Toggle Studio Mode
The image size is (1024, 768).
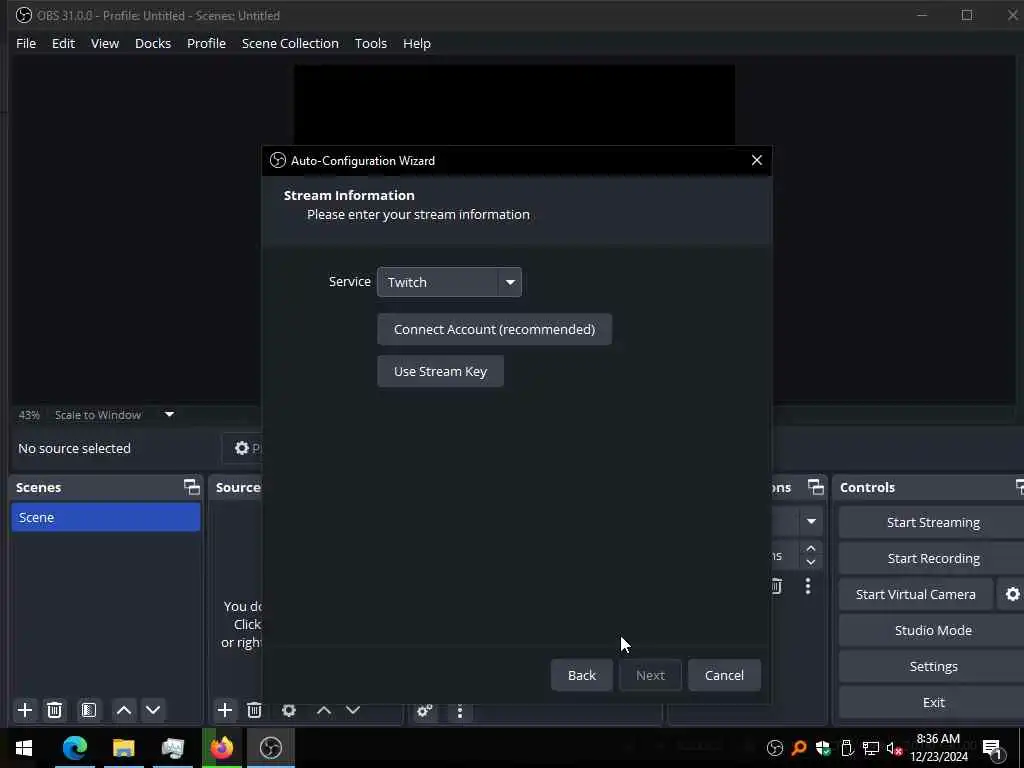click(933, 630)
